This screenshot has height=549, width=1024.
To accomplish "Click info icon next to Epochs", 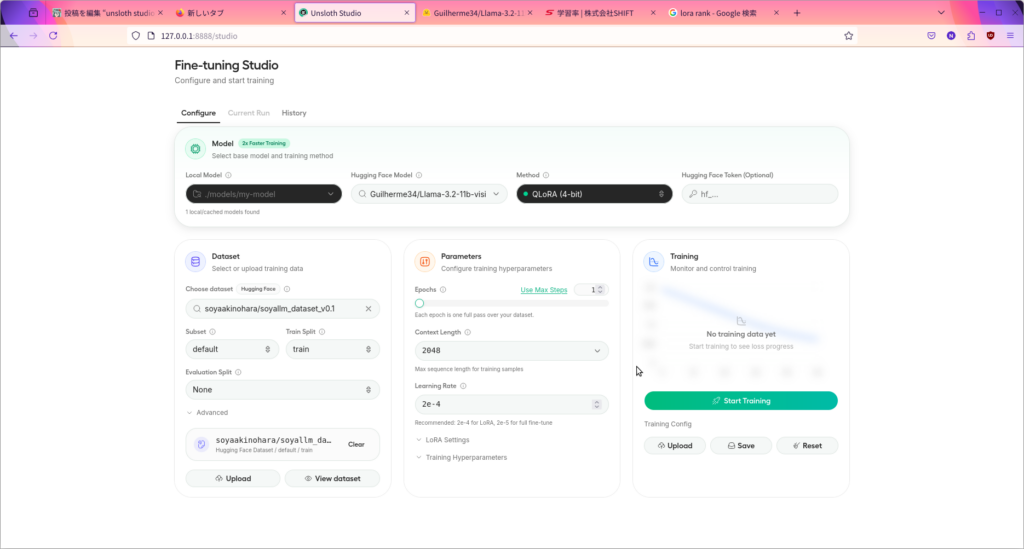I will (x=443, y=289).
